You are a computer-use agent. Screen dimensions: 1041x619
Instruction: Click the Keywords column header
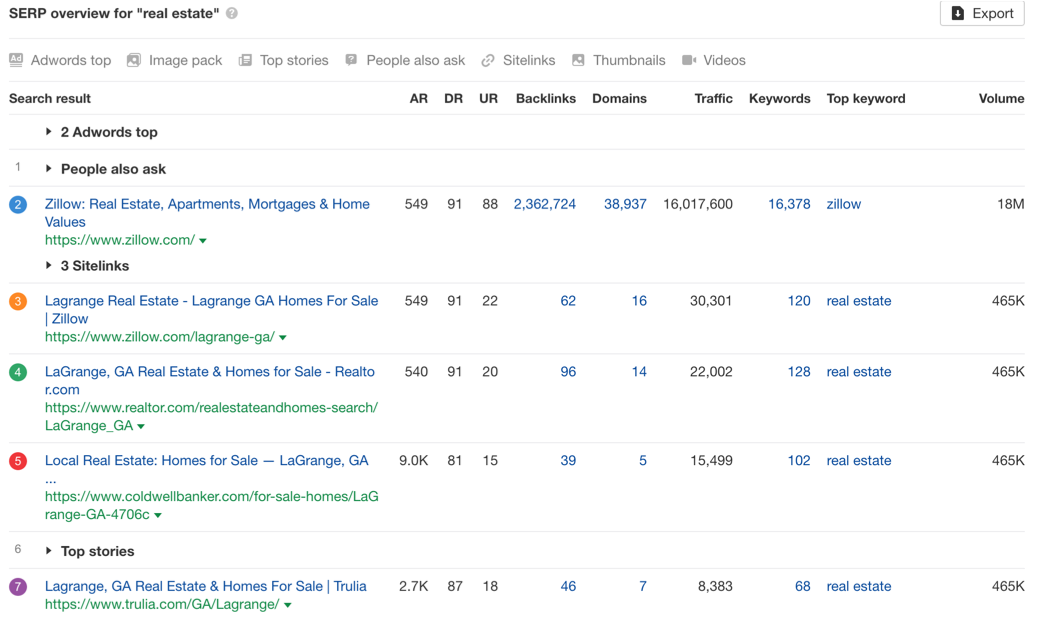(779, 99)
